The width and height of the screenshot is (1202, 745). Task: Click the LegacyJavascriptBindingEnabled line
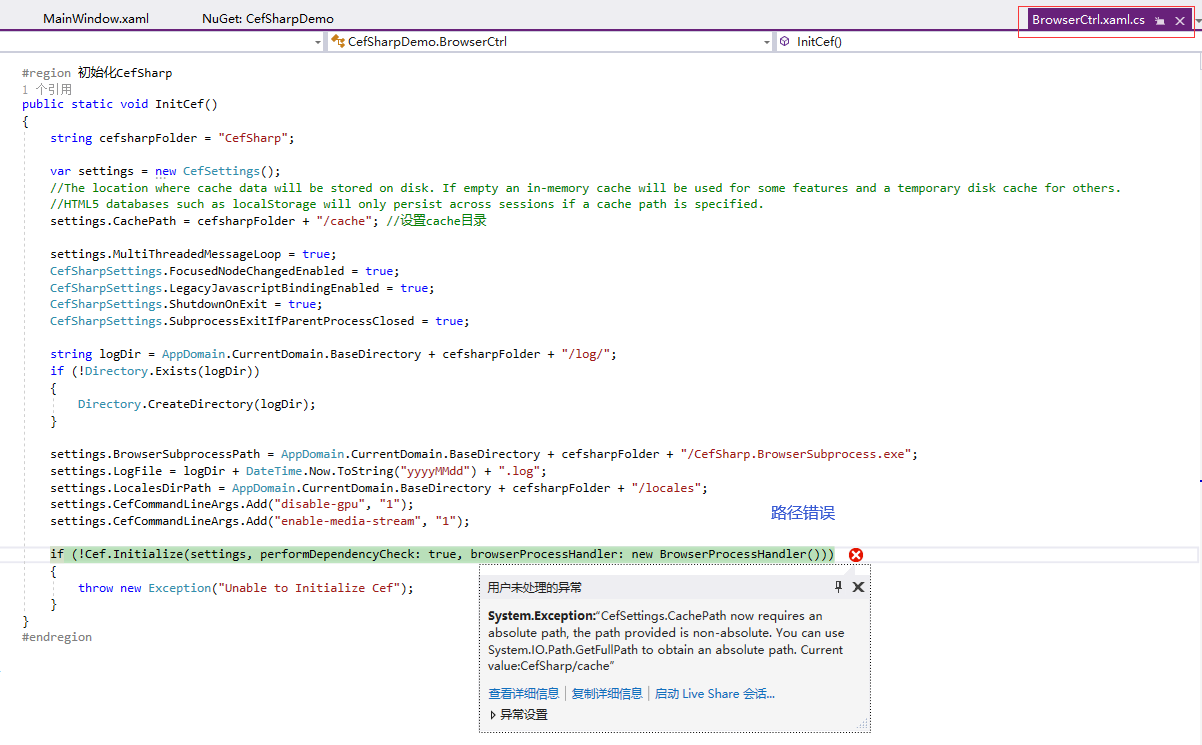[242, 288]
